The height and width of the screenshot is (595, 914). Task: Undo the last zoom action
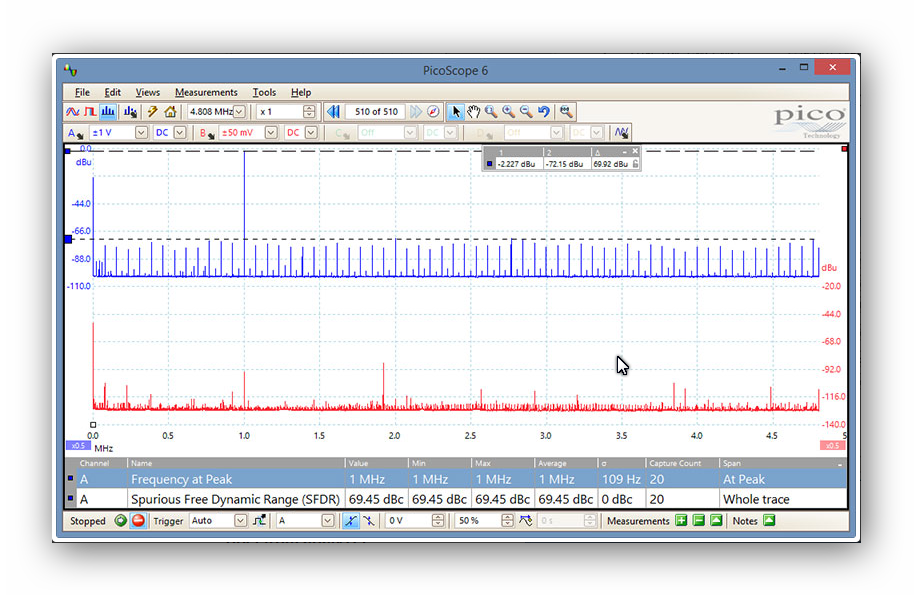tap(543, 111)
